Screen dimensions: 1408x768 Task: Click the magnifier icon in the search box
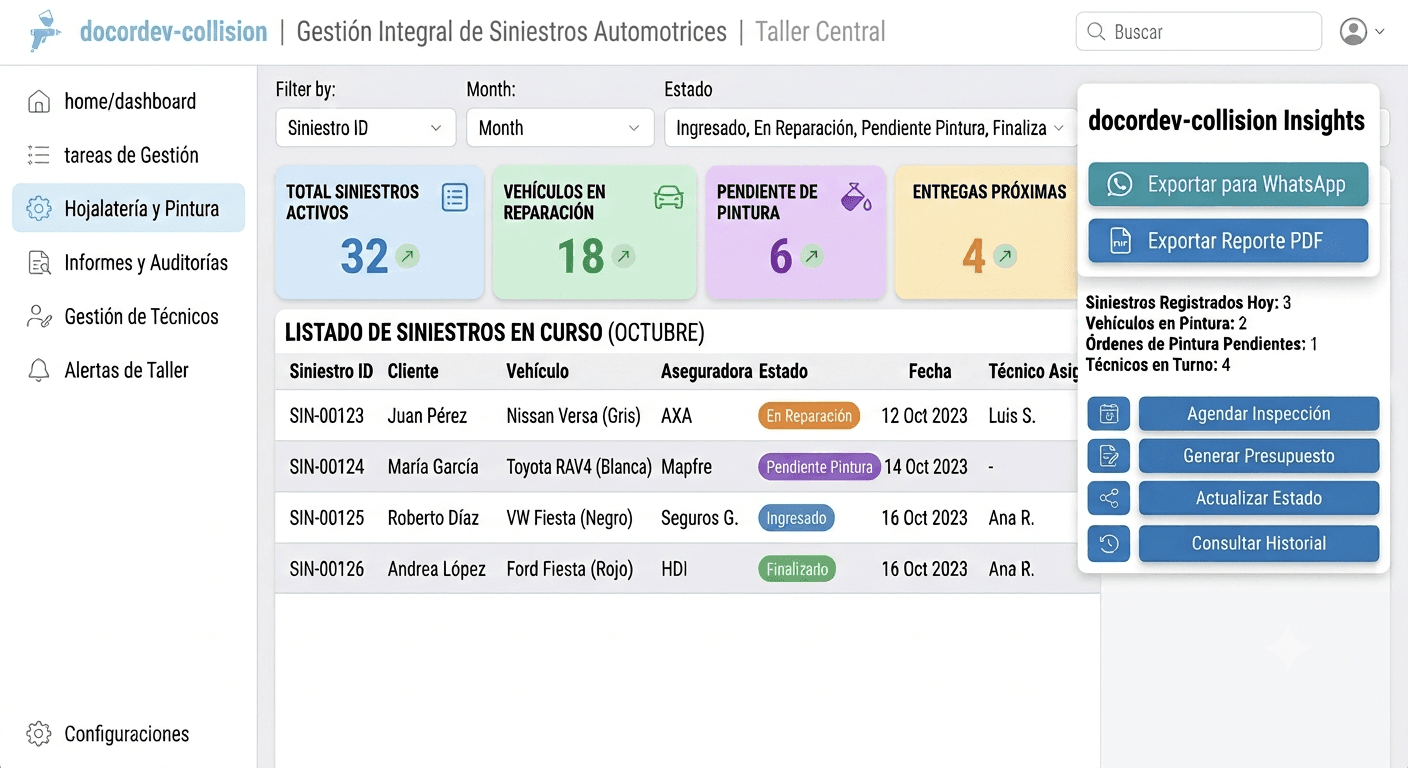[x=1096, y=32]
